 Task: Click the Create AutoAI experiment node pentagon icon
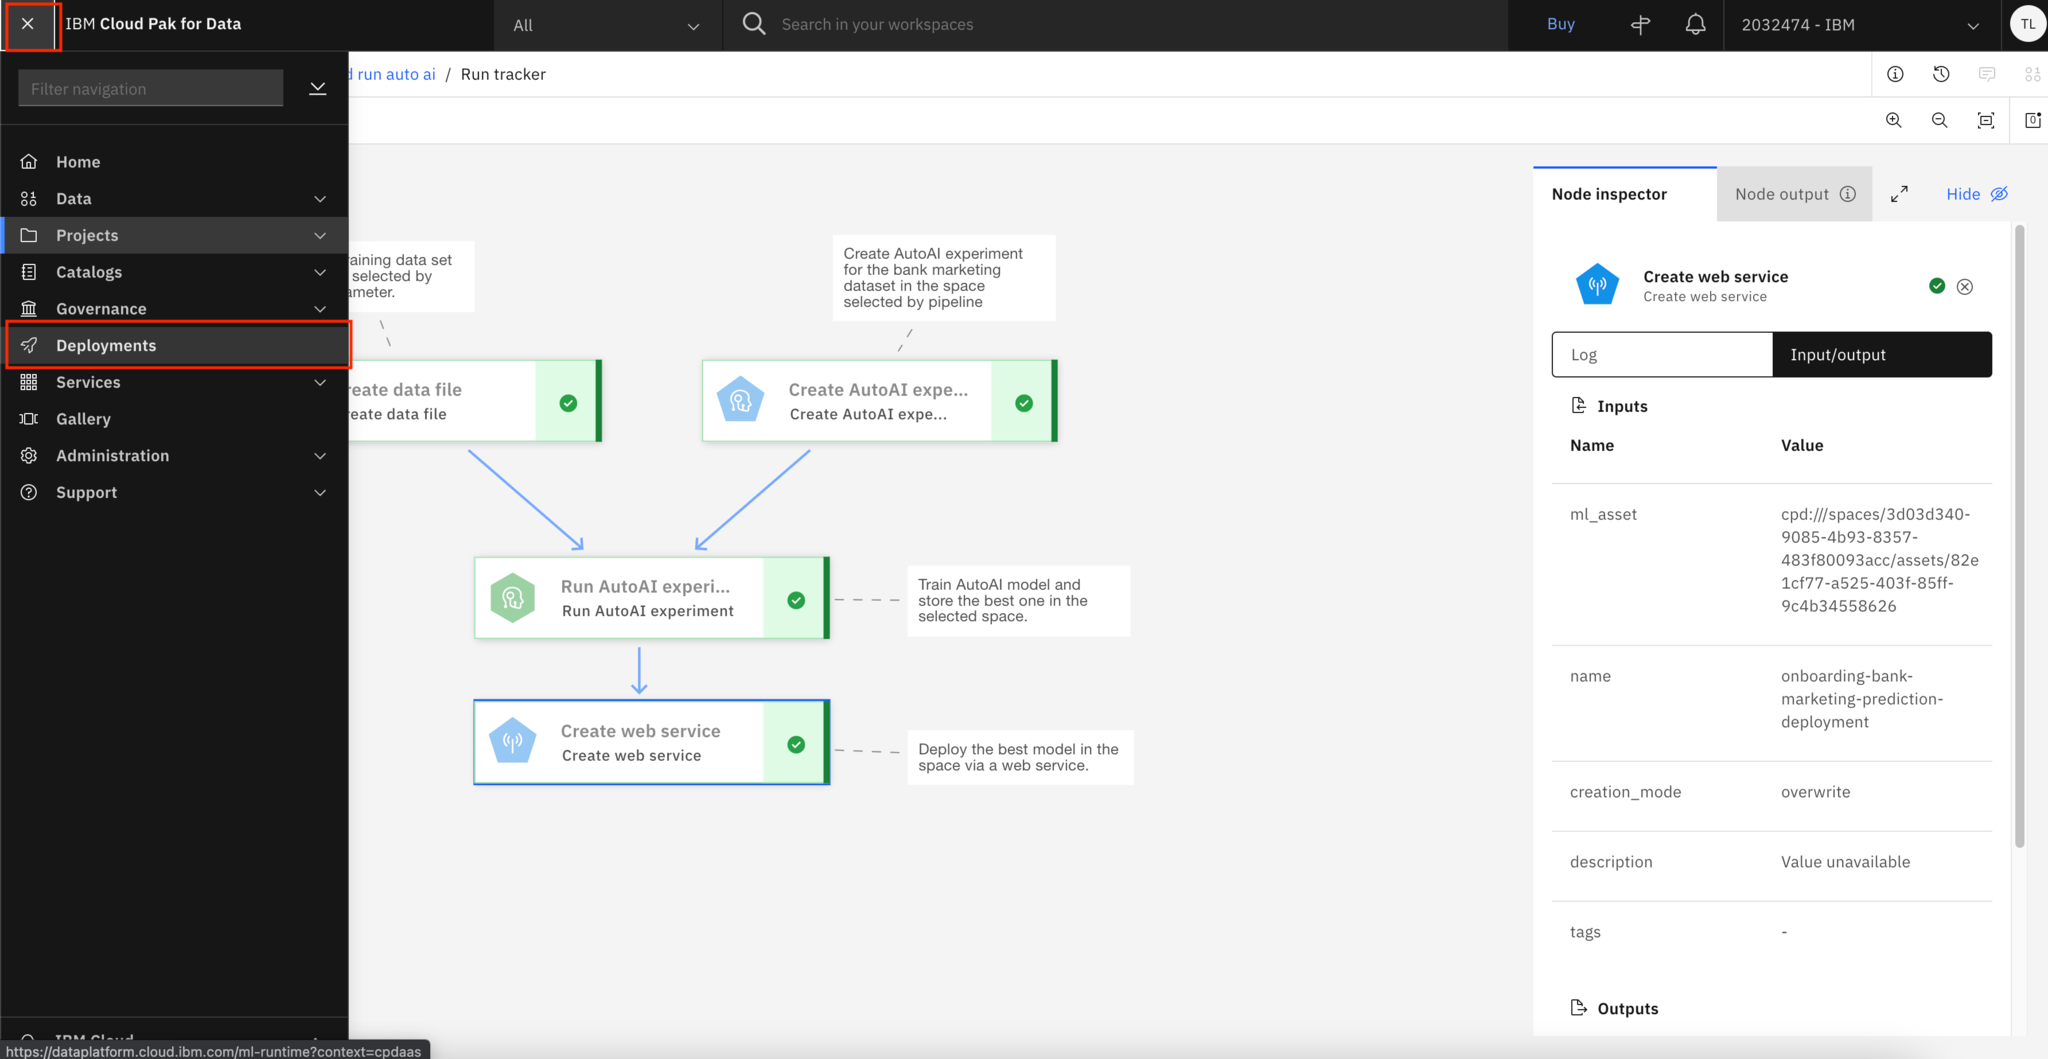[x=741, y=400]
